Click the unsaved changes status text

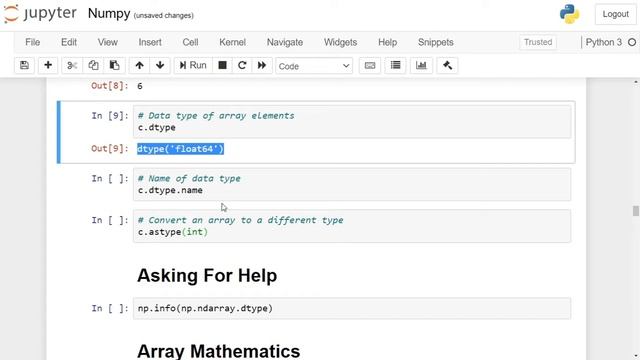pyautogui.click(x=164, y=16)
